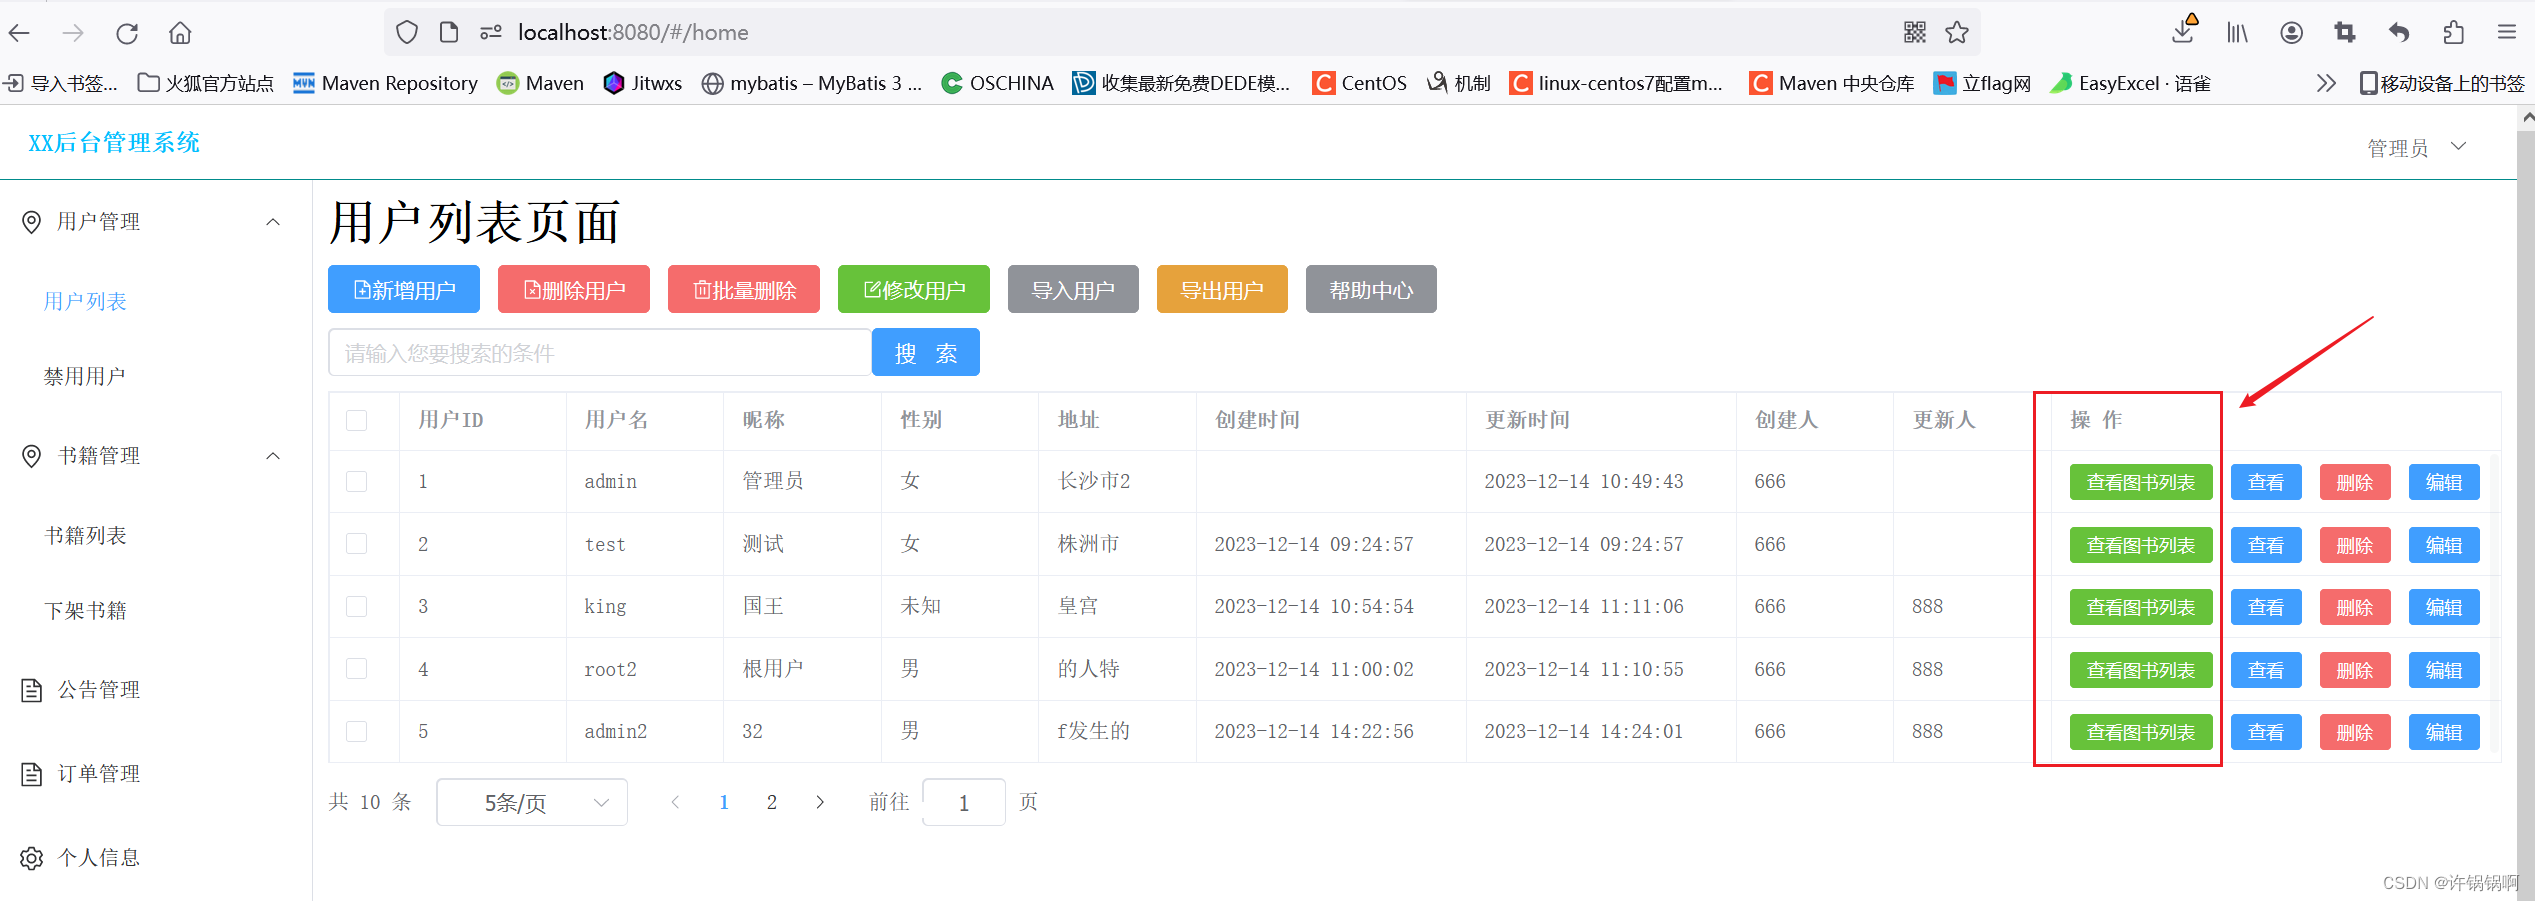Focus the search condition input field
Screen dimensions: 2535x901
pyautogui.click(x=600, y=352)
